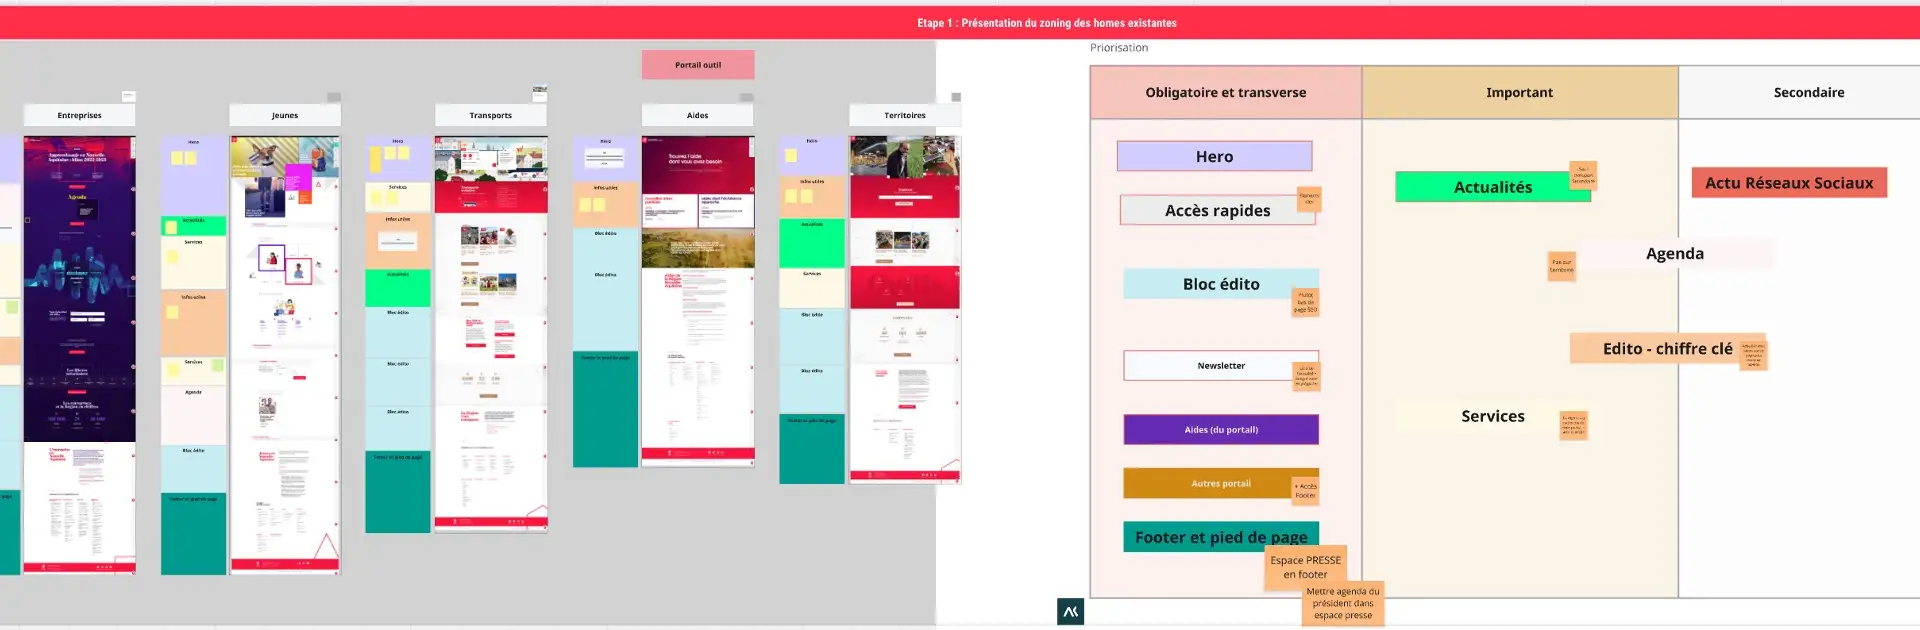Select the teal 'Footer et pied de page' card

(1221, 537)
